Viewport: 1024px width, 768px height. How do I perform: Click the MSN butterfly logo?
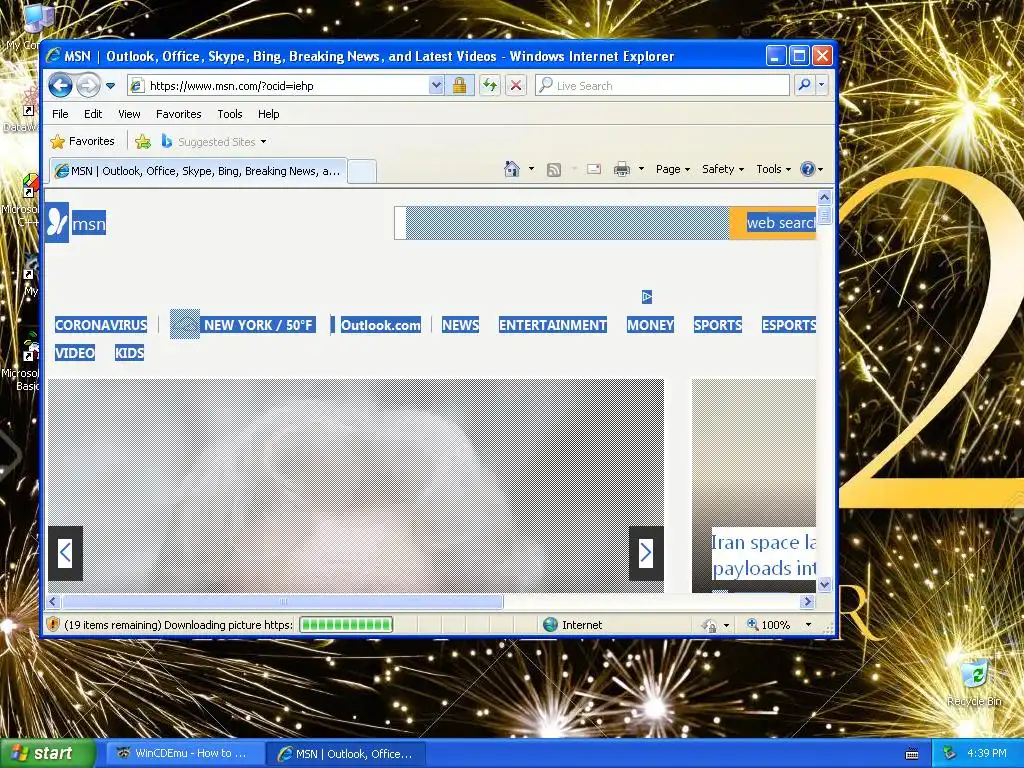57,223
